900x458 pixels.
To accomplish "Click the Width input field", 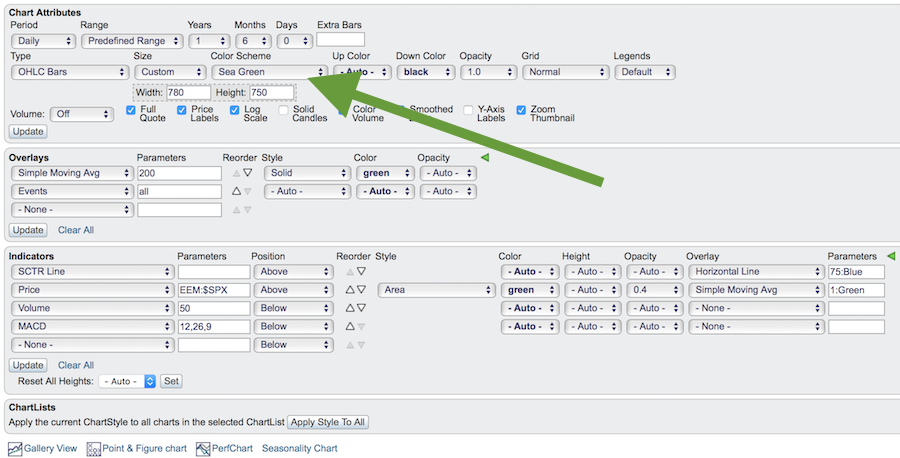I will click(x=188, y=92).
